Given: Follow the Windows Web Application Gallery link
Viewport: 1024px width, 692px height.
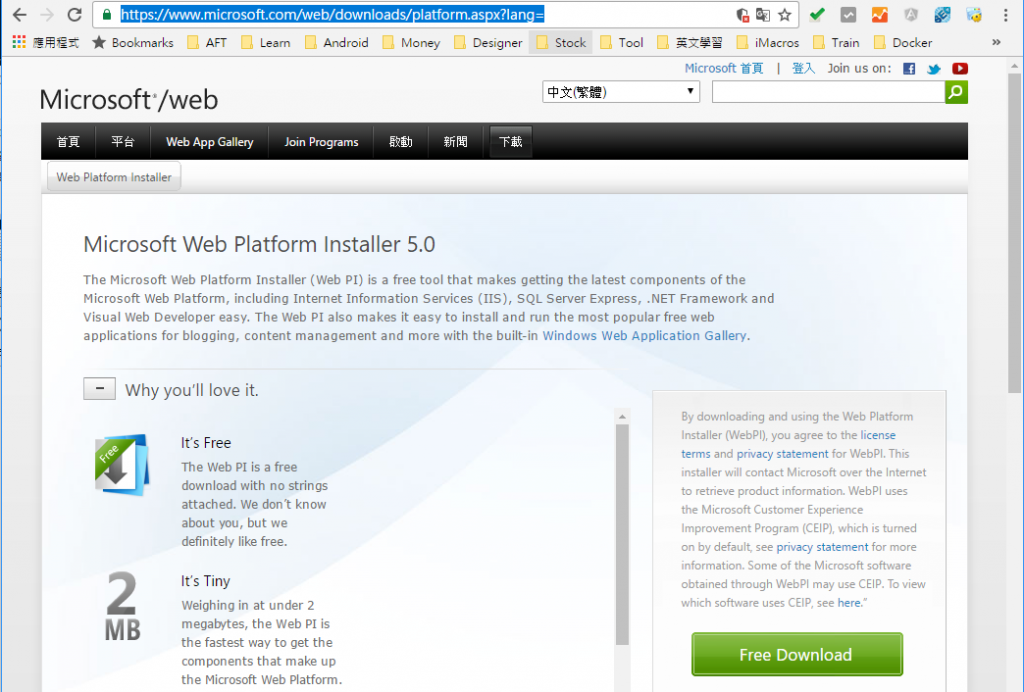Looking at the screenshot, I should (x=645, y=336).
